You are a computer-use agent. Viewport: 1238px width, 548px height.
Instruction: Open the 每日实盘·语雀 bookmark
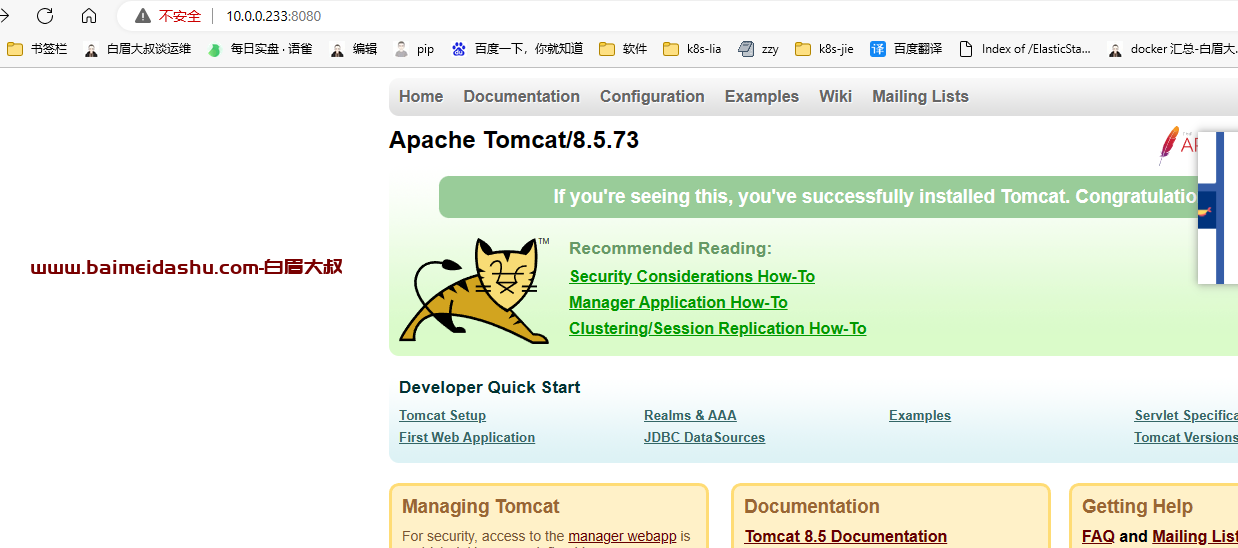259,48
